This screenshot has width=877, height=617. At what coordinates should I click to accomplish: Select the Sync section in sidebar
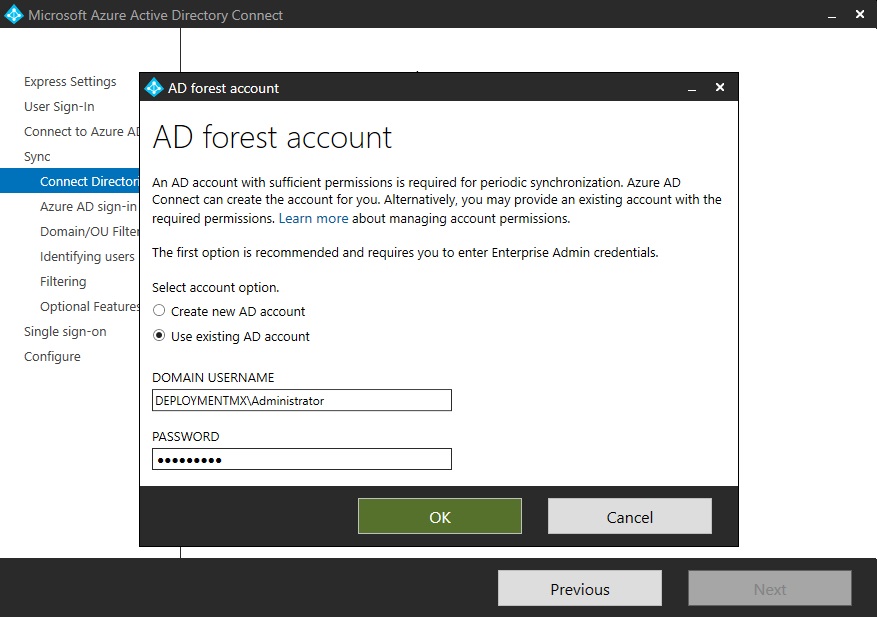[37, 157]
